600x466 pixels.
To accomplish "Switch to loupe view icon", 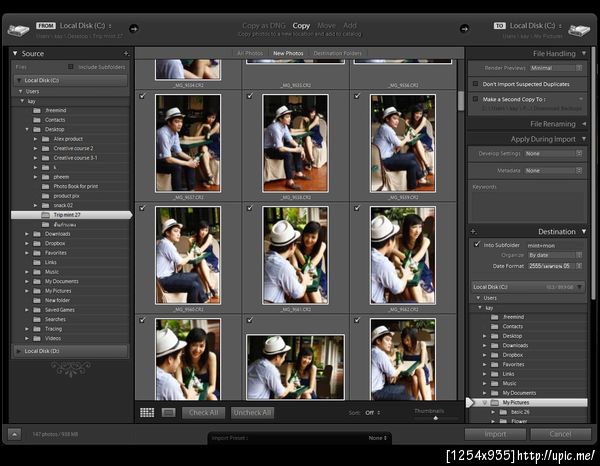I will [168, 412].
